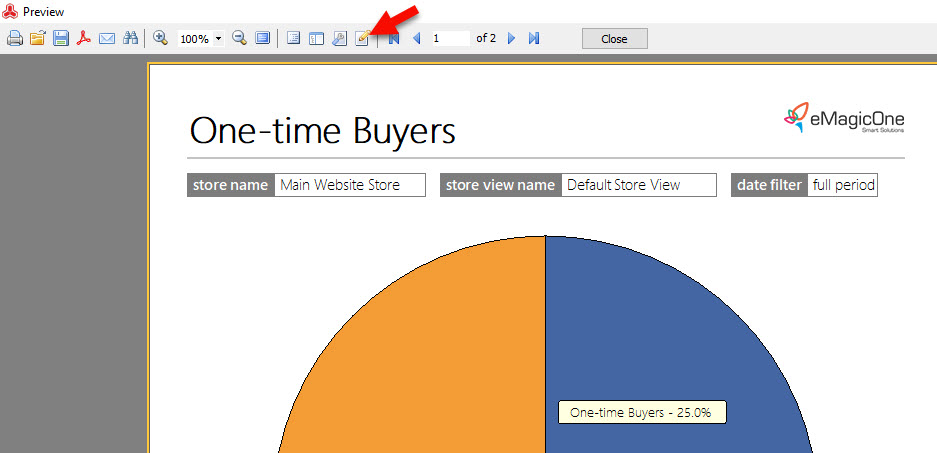Click the store name label

(x=231, y=185)
